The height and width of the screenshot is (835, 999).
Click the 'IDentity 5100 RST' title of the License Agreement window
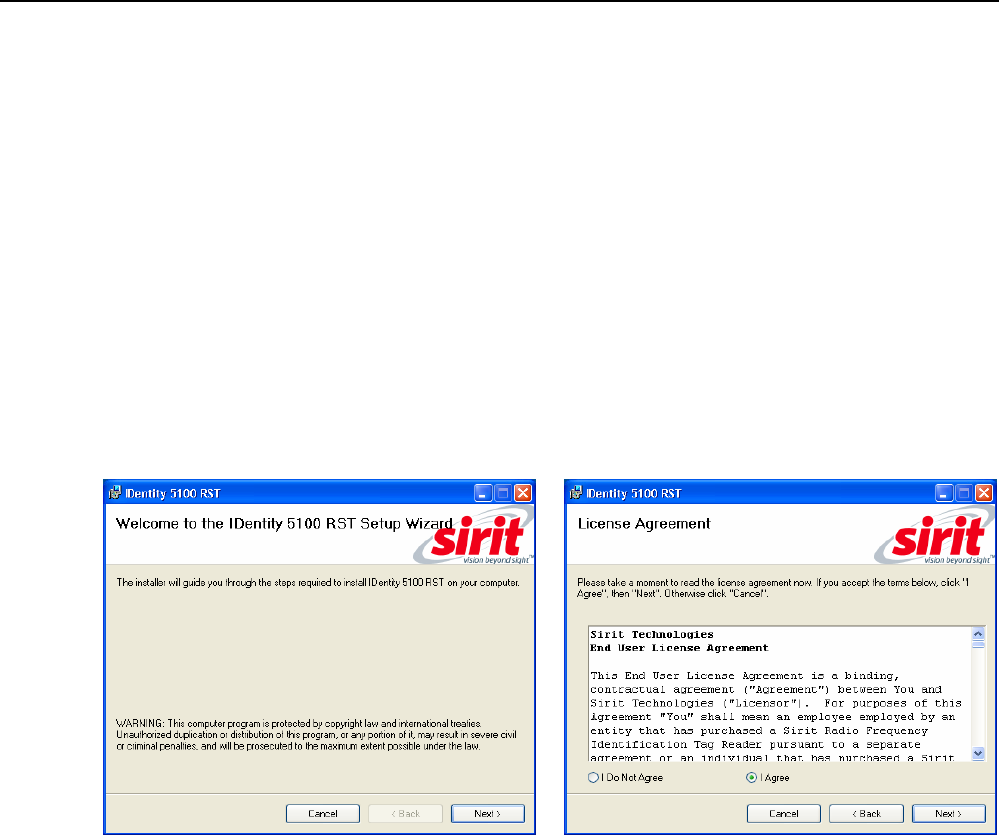[634, 494]
